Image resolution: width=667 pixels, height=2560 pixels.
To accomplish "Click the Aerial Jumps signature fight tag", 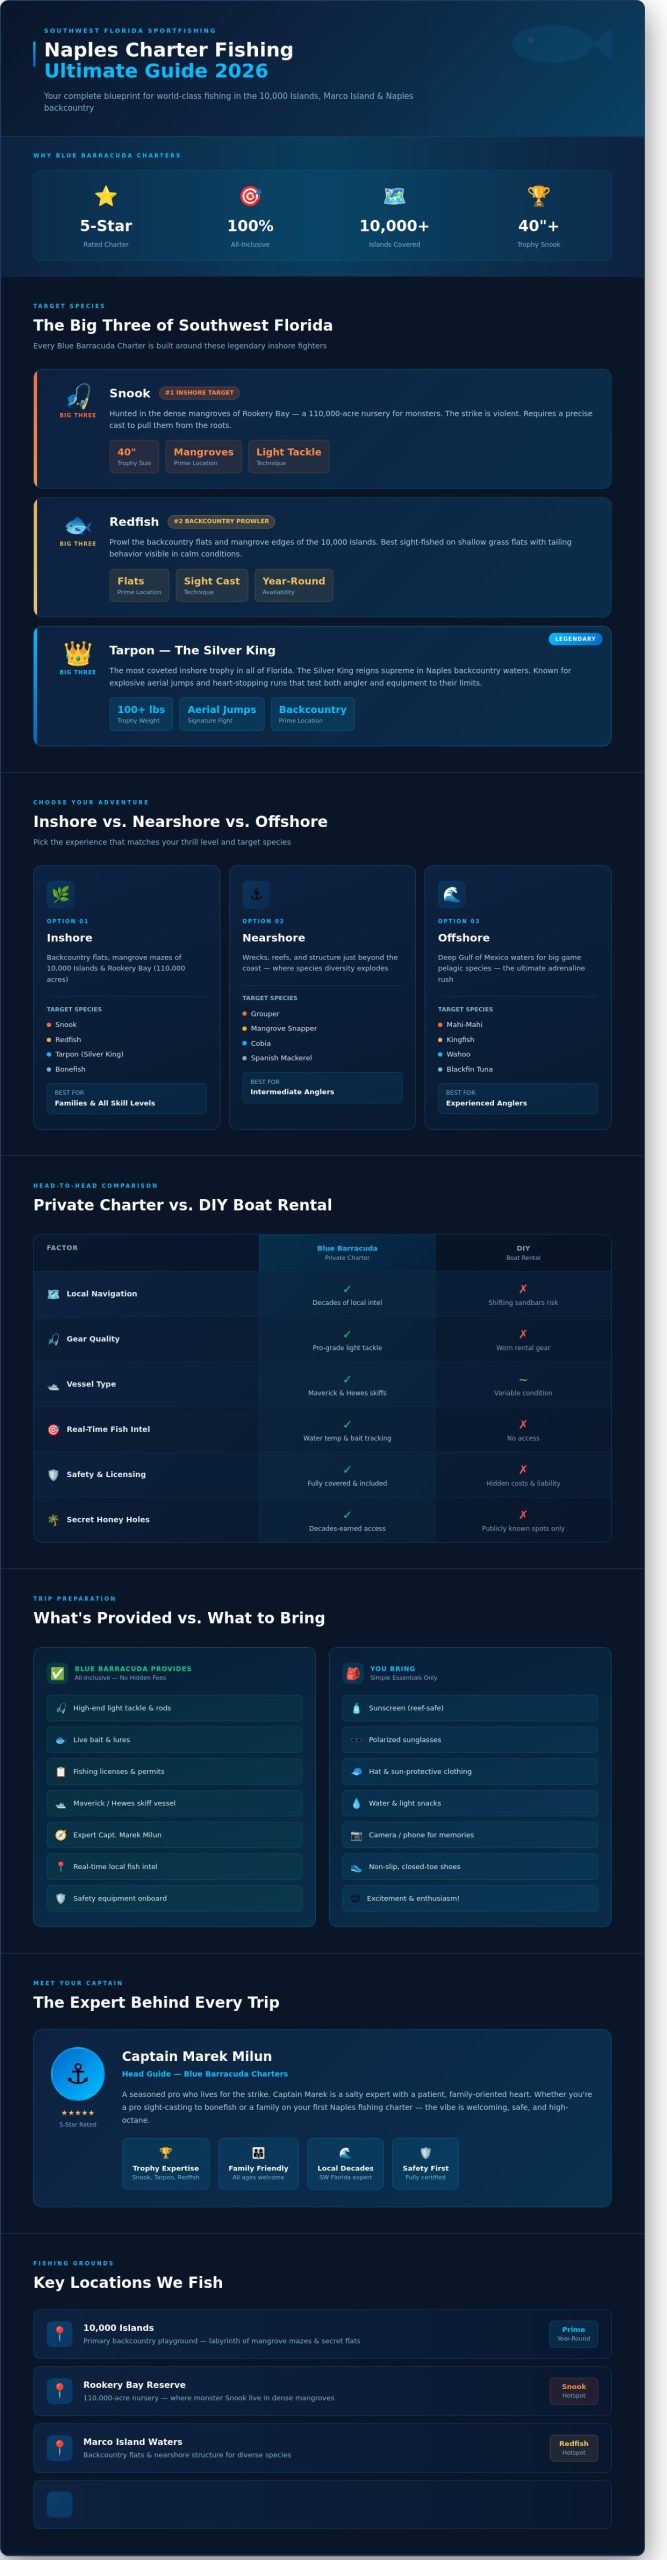I will [222, 714].
